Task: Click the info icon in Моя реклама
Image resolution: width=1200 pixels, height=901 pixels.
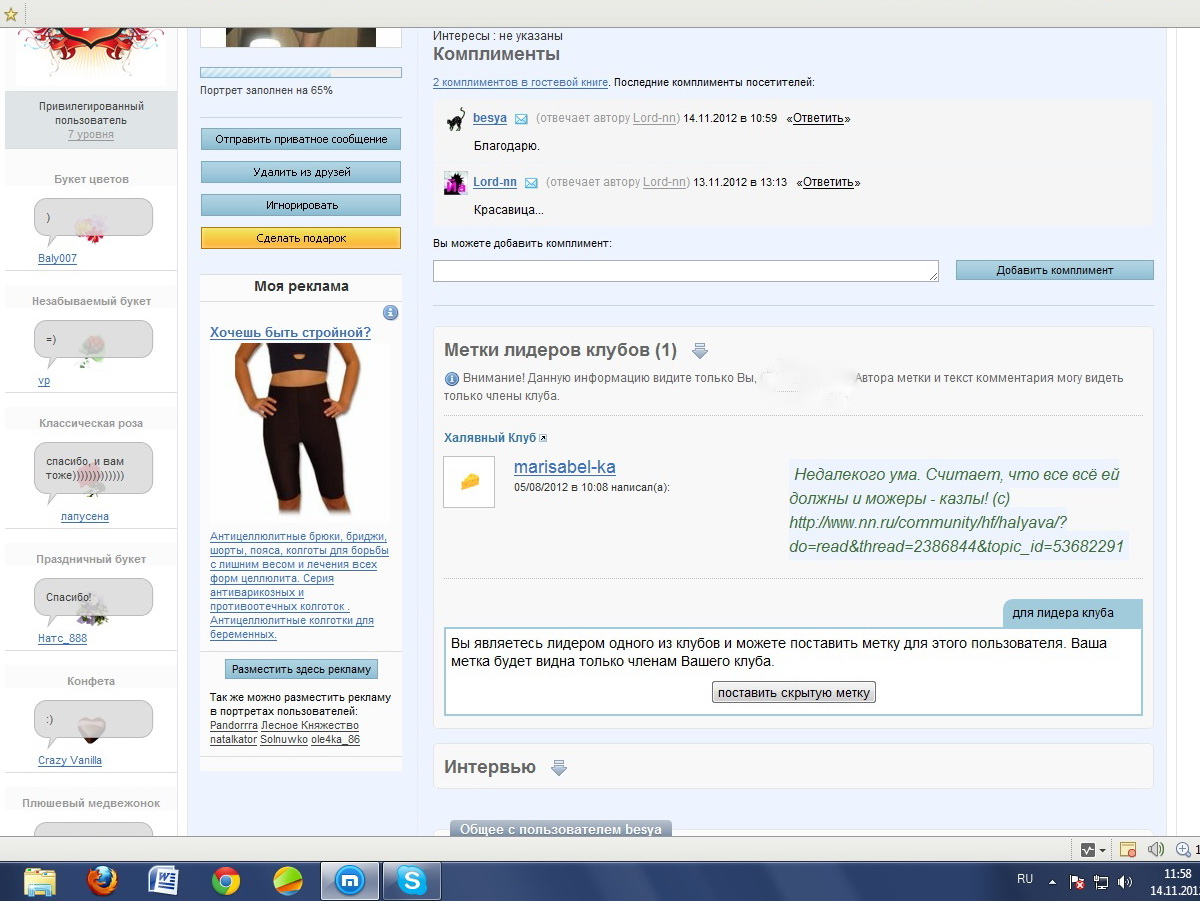Action: pyautogui.click(x=391, y=312)
